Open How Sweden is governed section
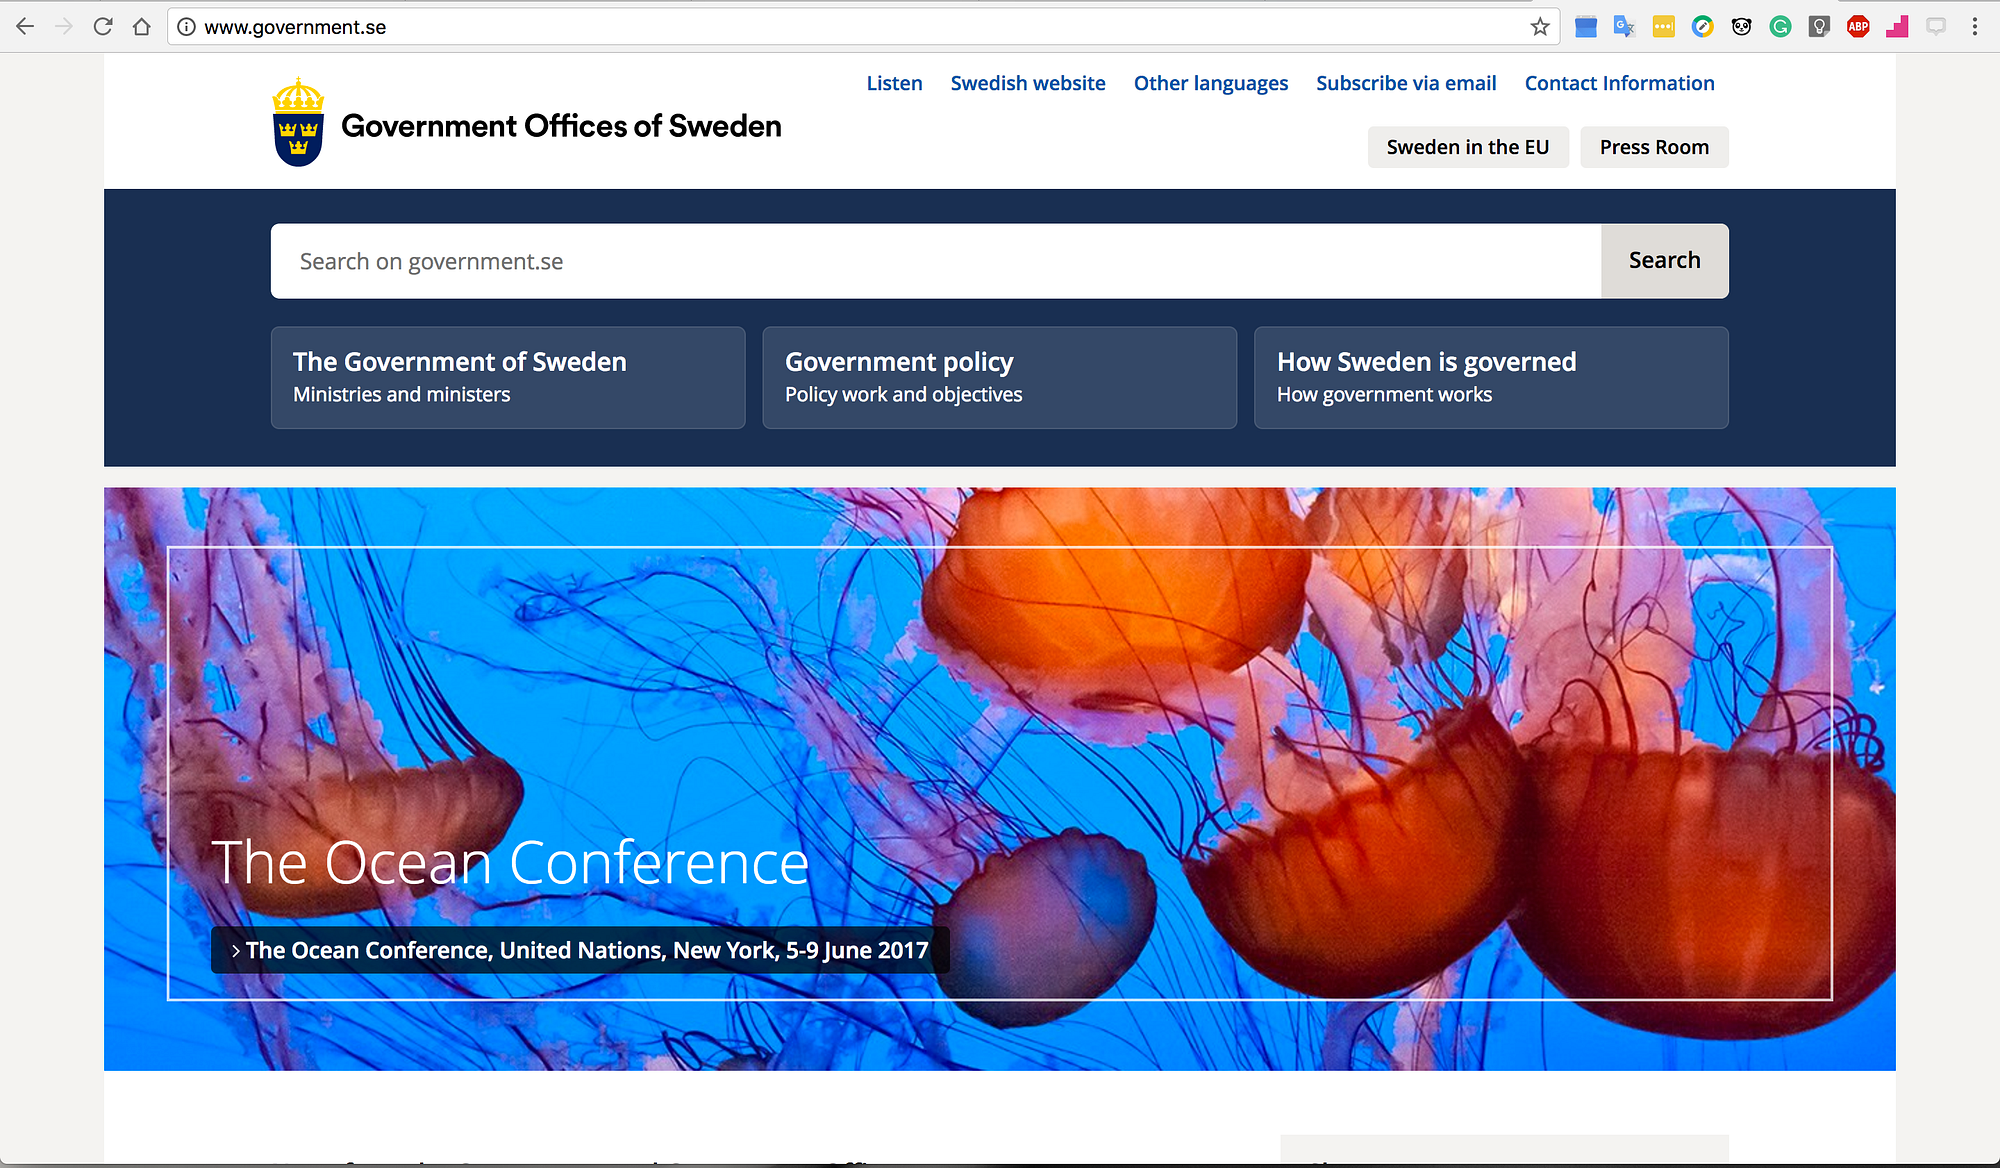The width and height of the screenshot is (2000, 1168). click(x=1490, y=377)
